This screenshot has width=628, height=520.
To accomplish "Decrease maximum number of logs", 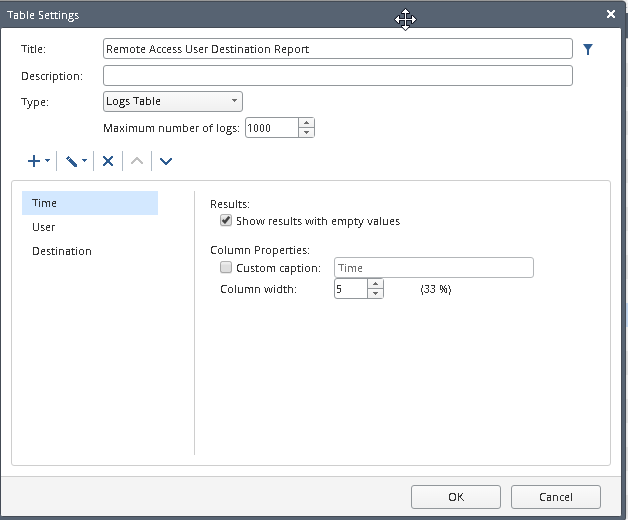I will click(x=306, y=132).
